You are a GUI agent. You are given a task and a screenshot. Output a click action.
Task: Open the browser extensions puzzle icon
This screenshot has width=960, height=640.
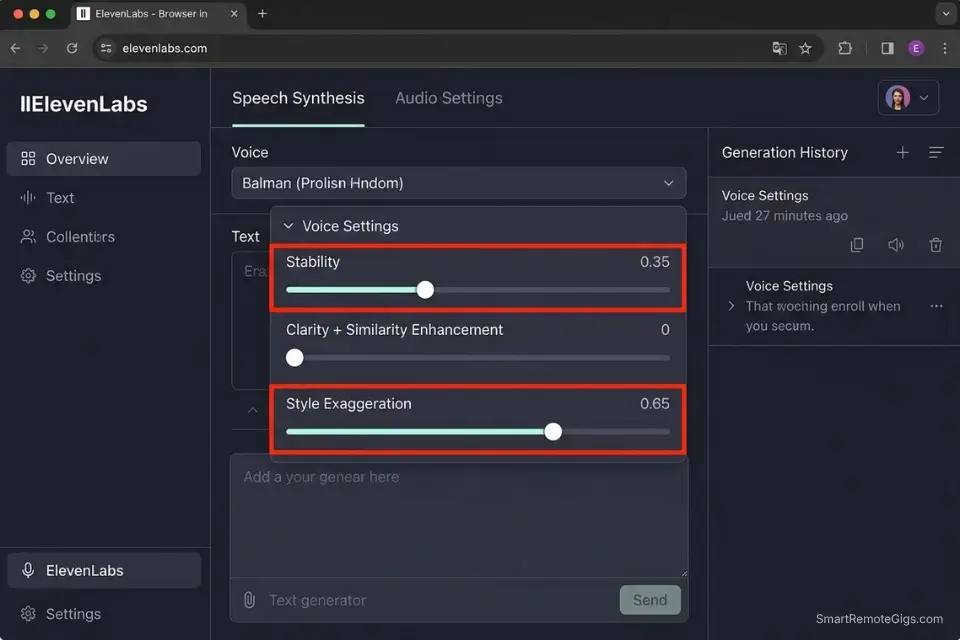pos(845,48)
